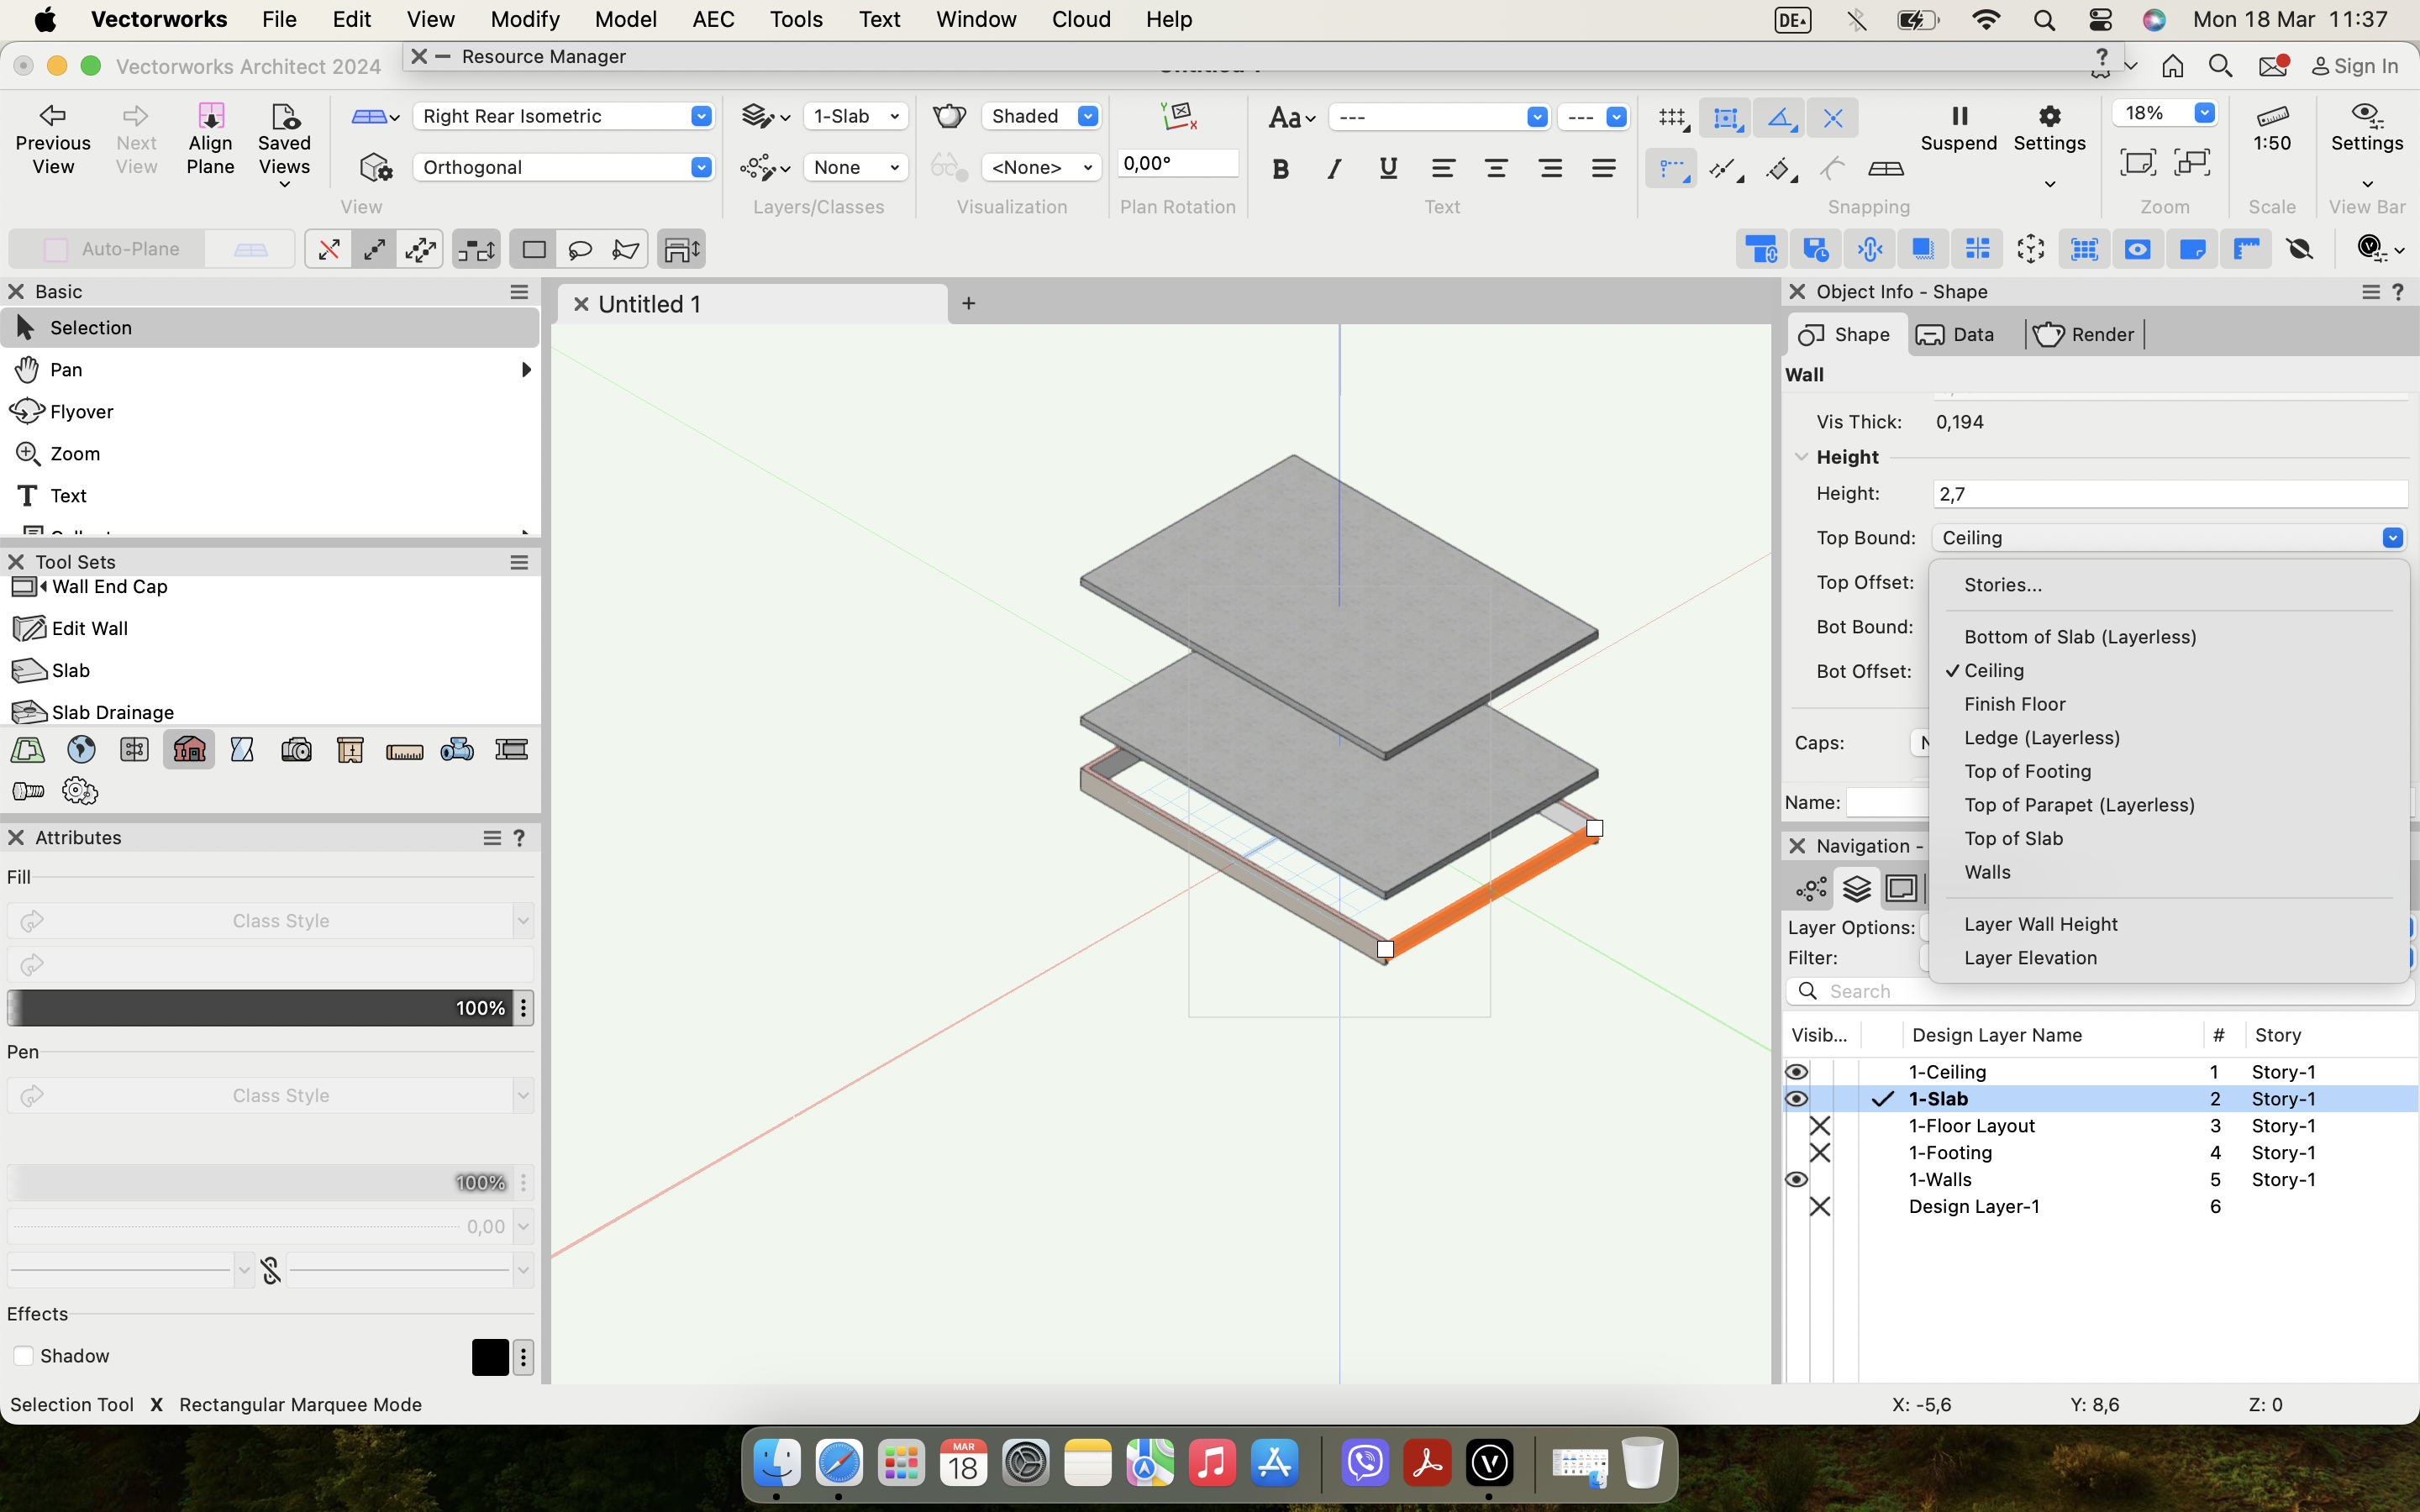Click the Shadow color swatch
Viewport: 2420px width, 1512px height.
click(x=490, y=1356)
